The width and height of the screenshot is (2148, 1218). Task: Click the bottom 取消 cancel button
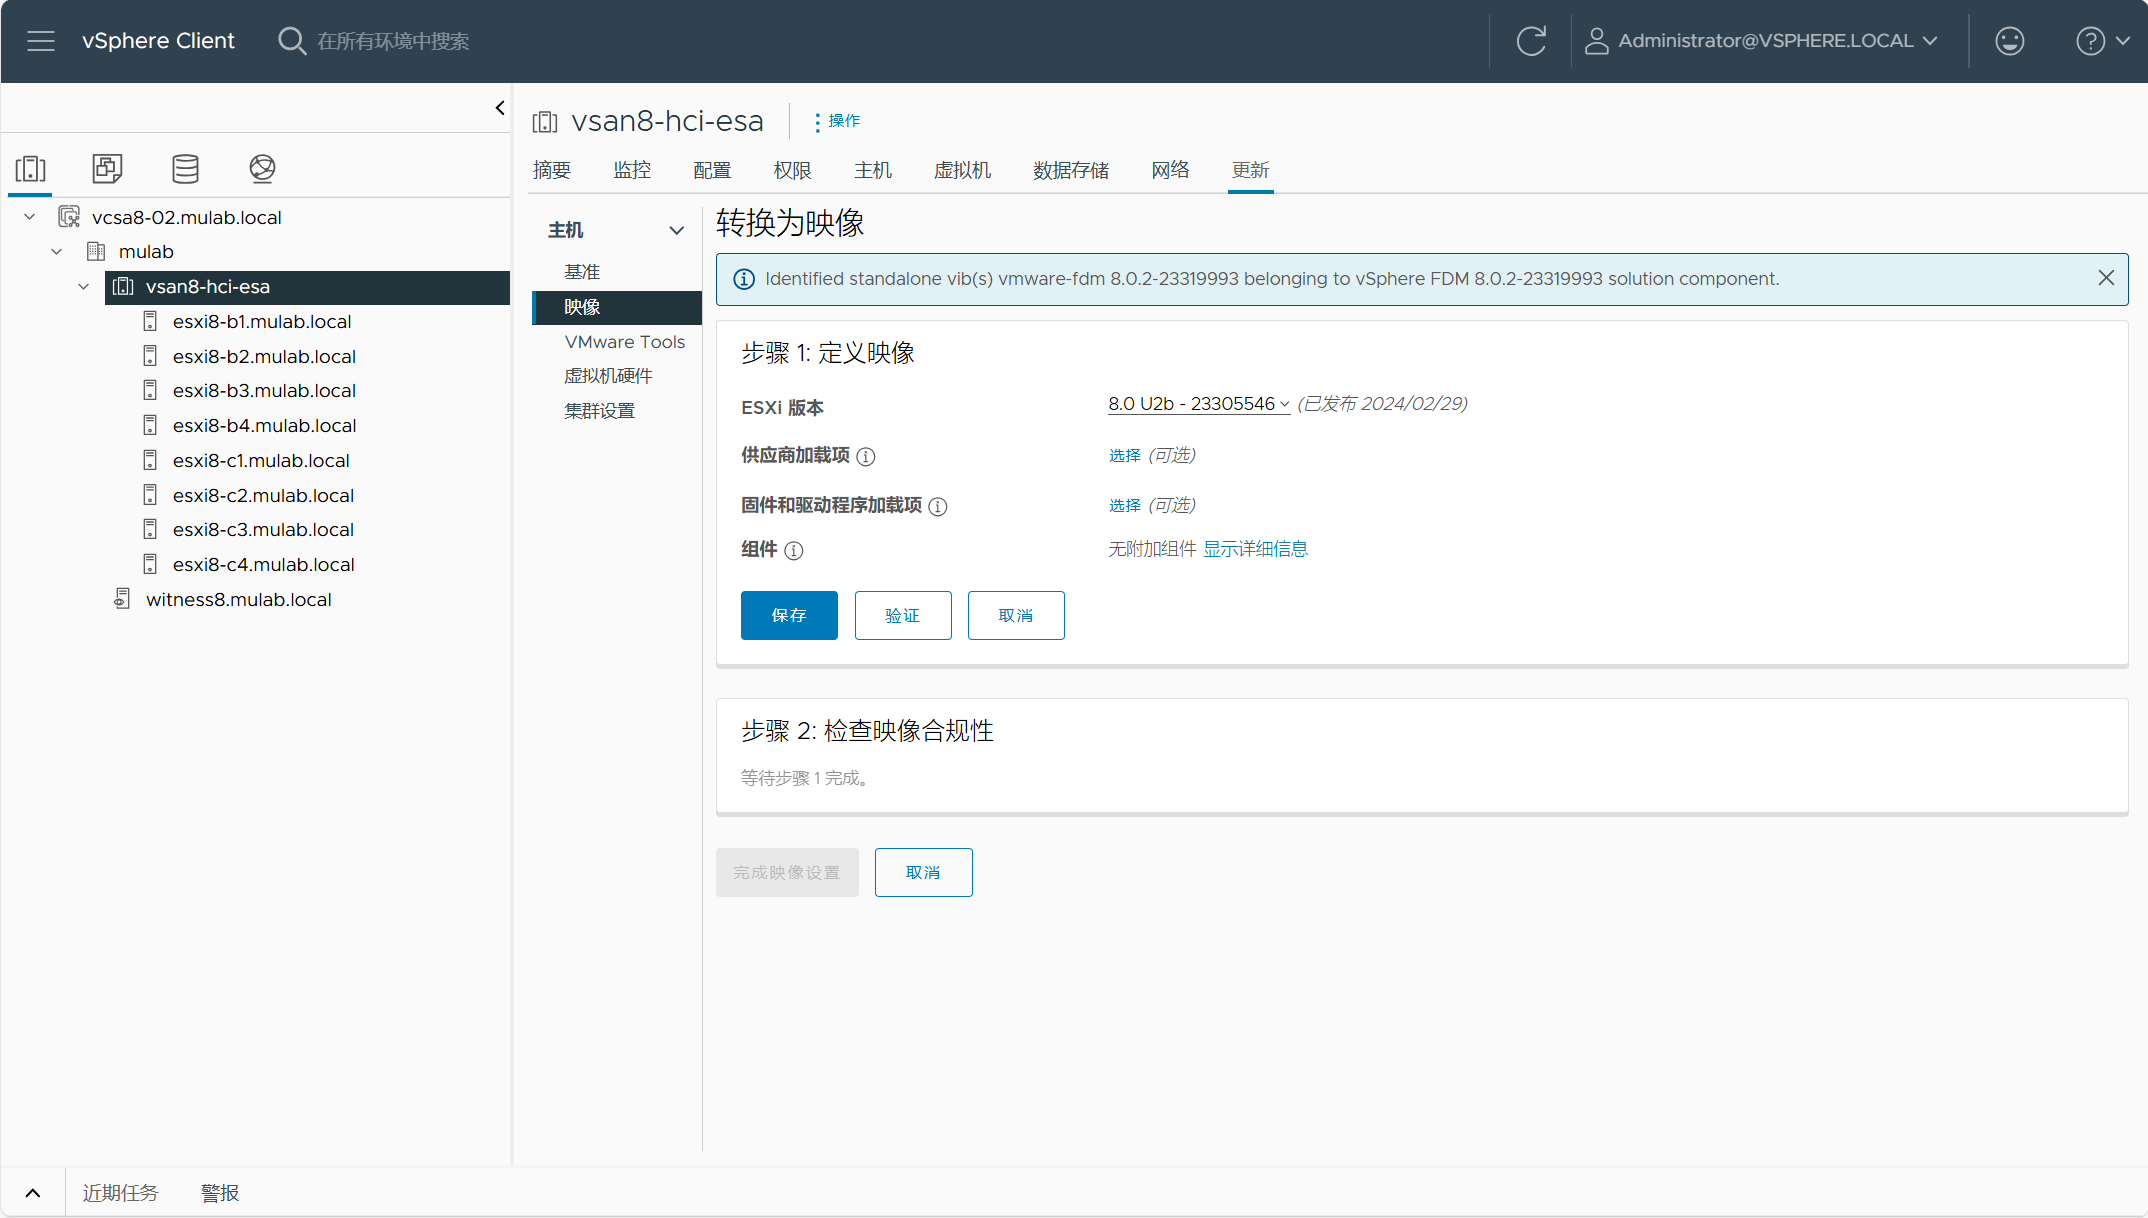pos(923,872)
